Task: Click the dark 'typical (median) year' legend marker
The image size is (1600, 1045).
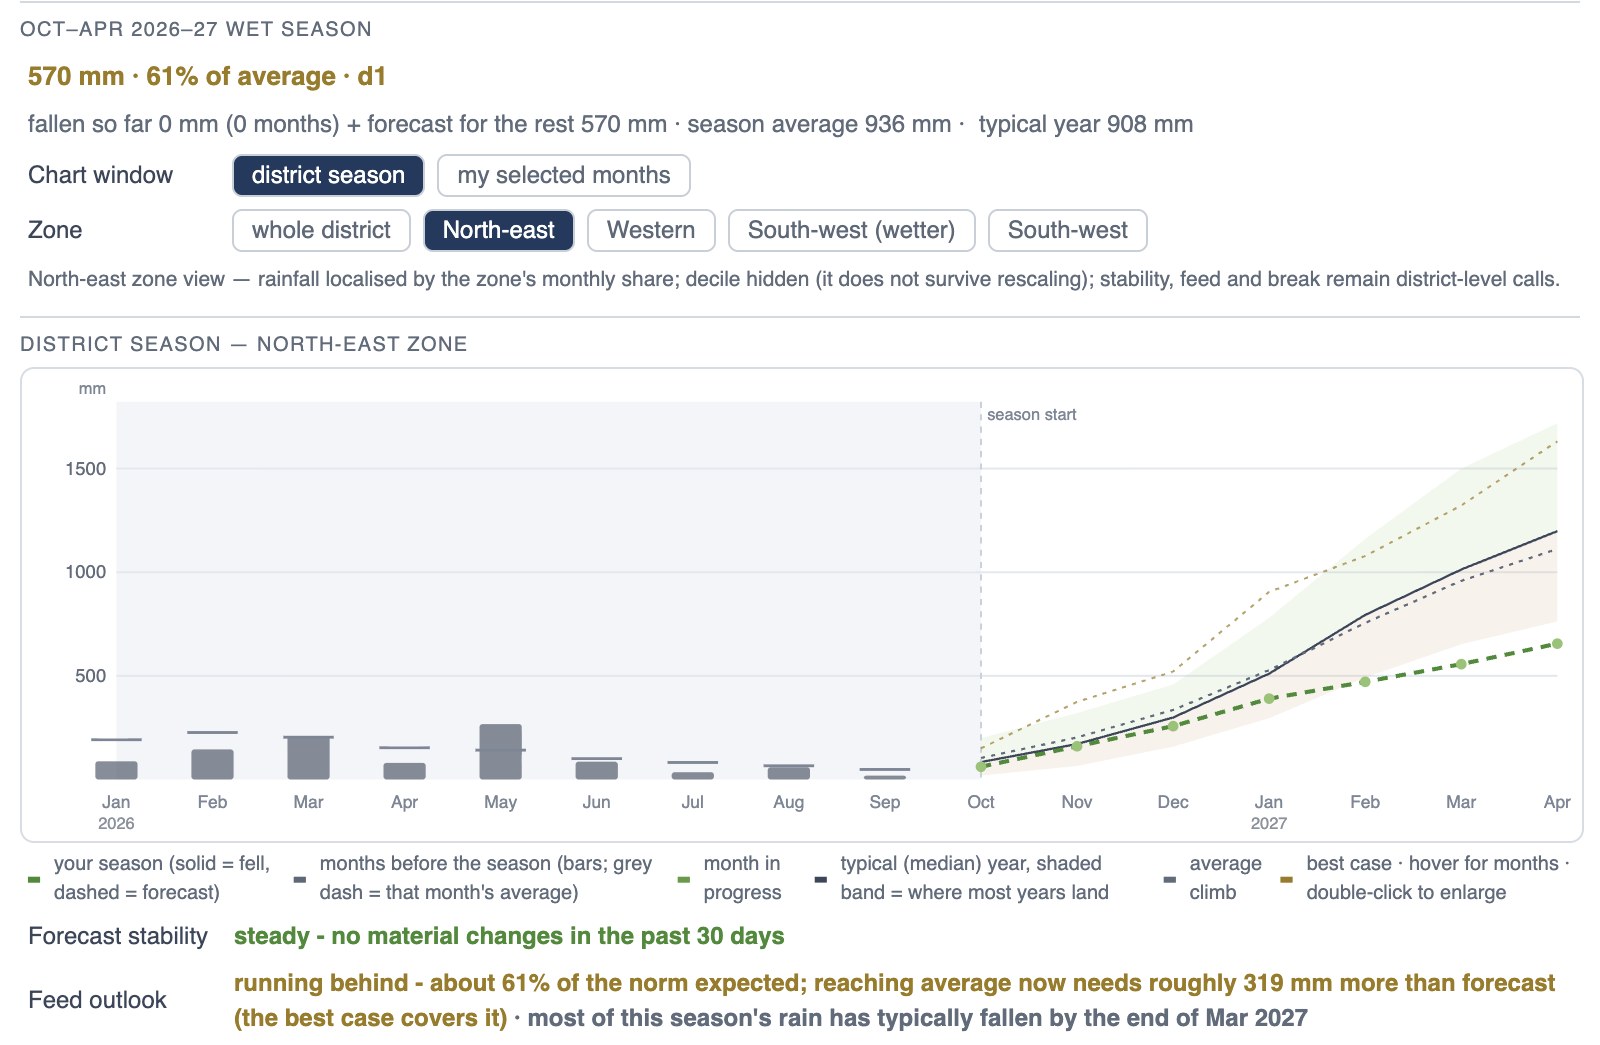Action: point(821,880)
